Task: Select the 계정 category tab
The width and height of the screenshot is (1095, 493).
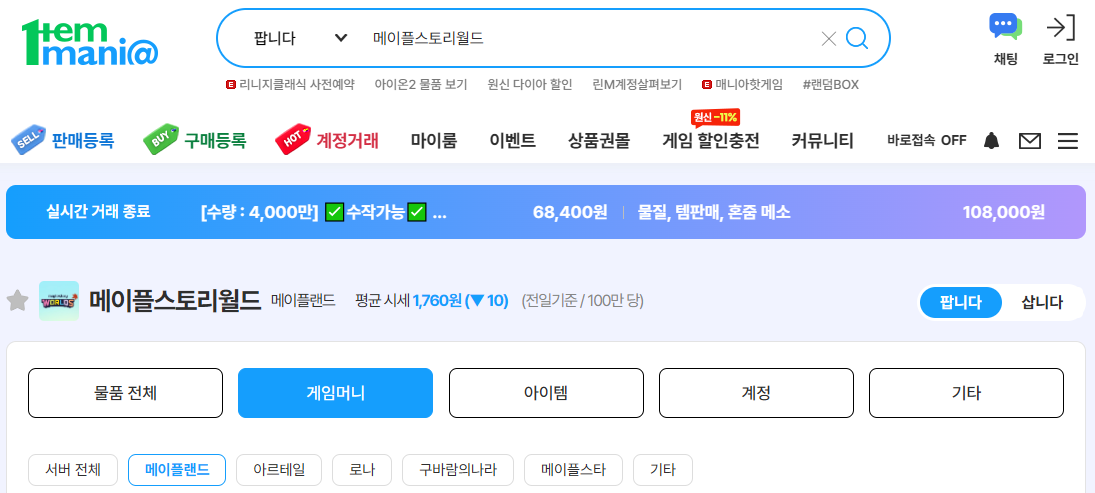Action: 756,393
